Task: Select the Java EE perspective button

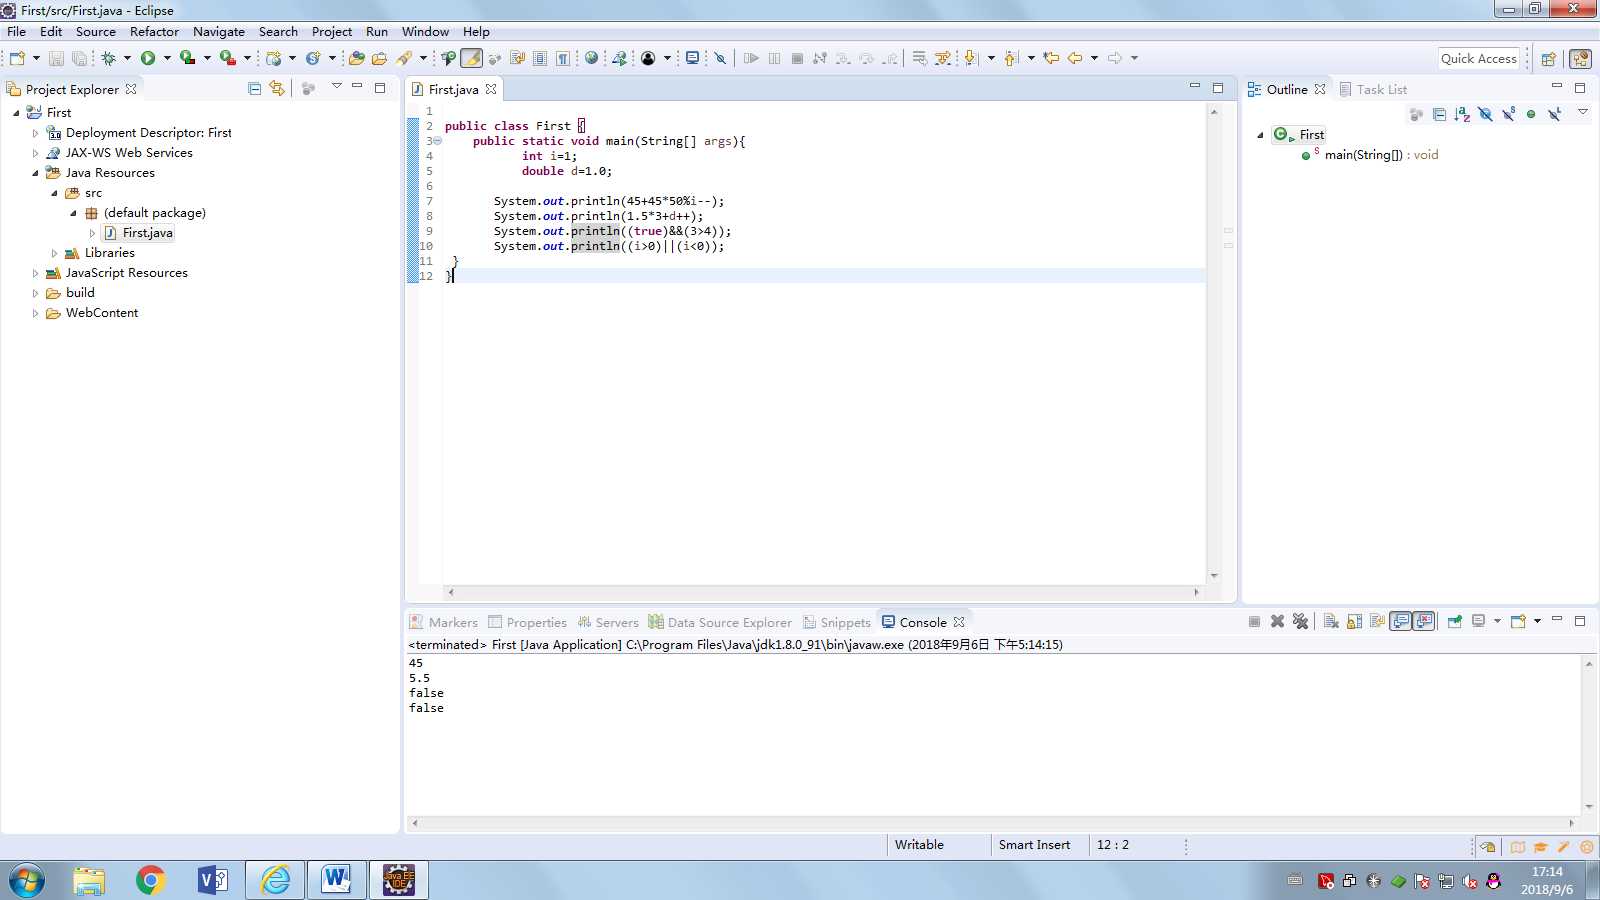Action: click(1581, 58)
